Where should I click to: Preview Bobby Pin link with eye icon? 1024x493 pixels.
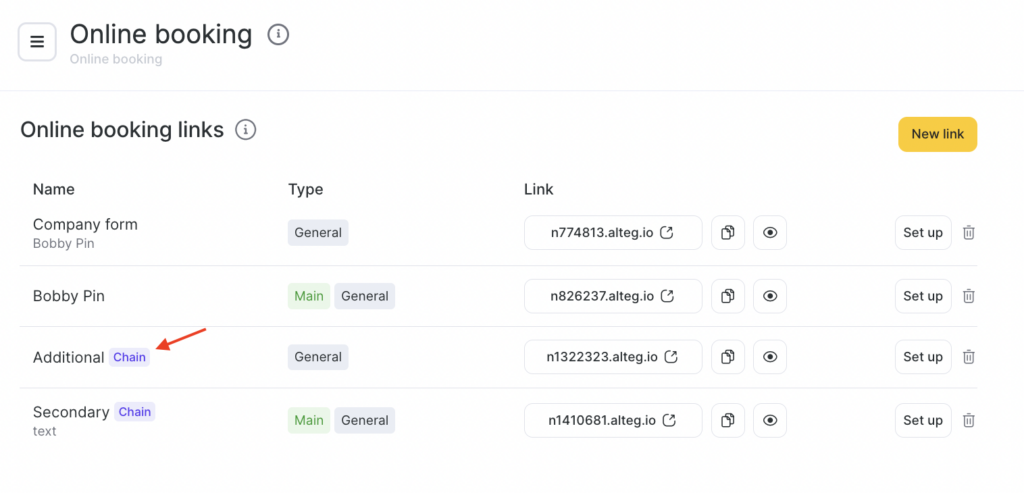[x=769, y=296]
